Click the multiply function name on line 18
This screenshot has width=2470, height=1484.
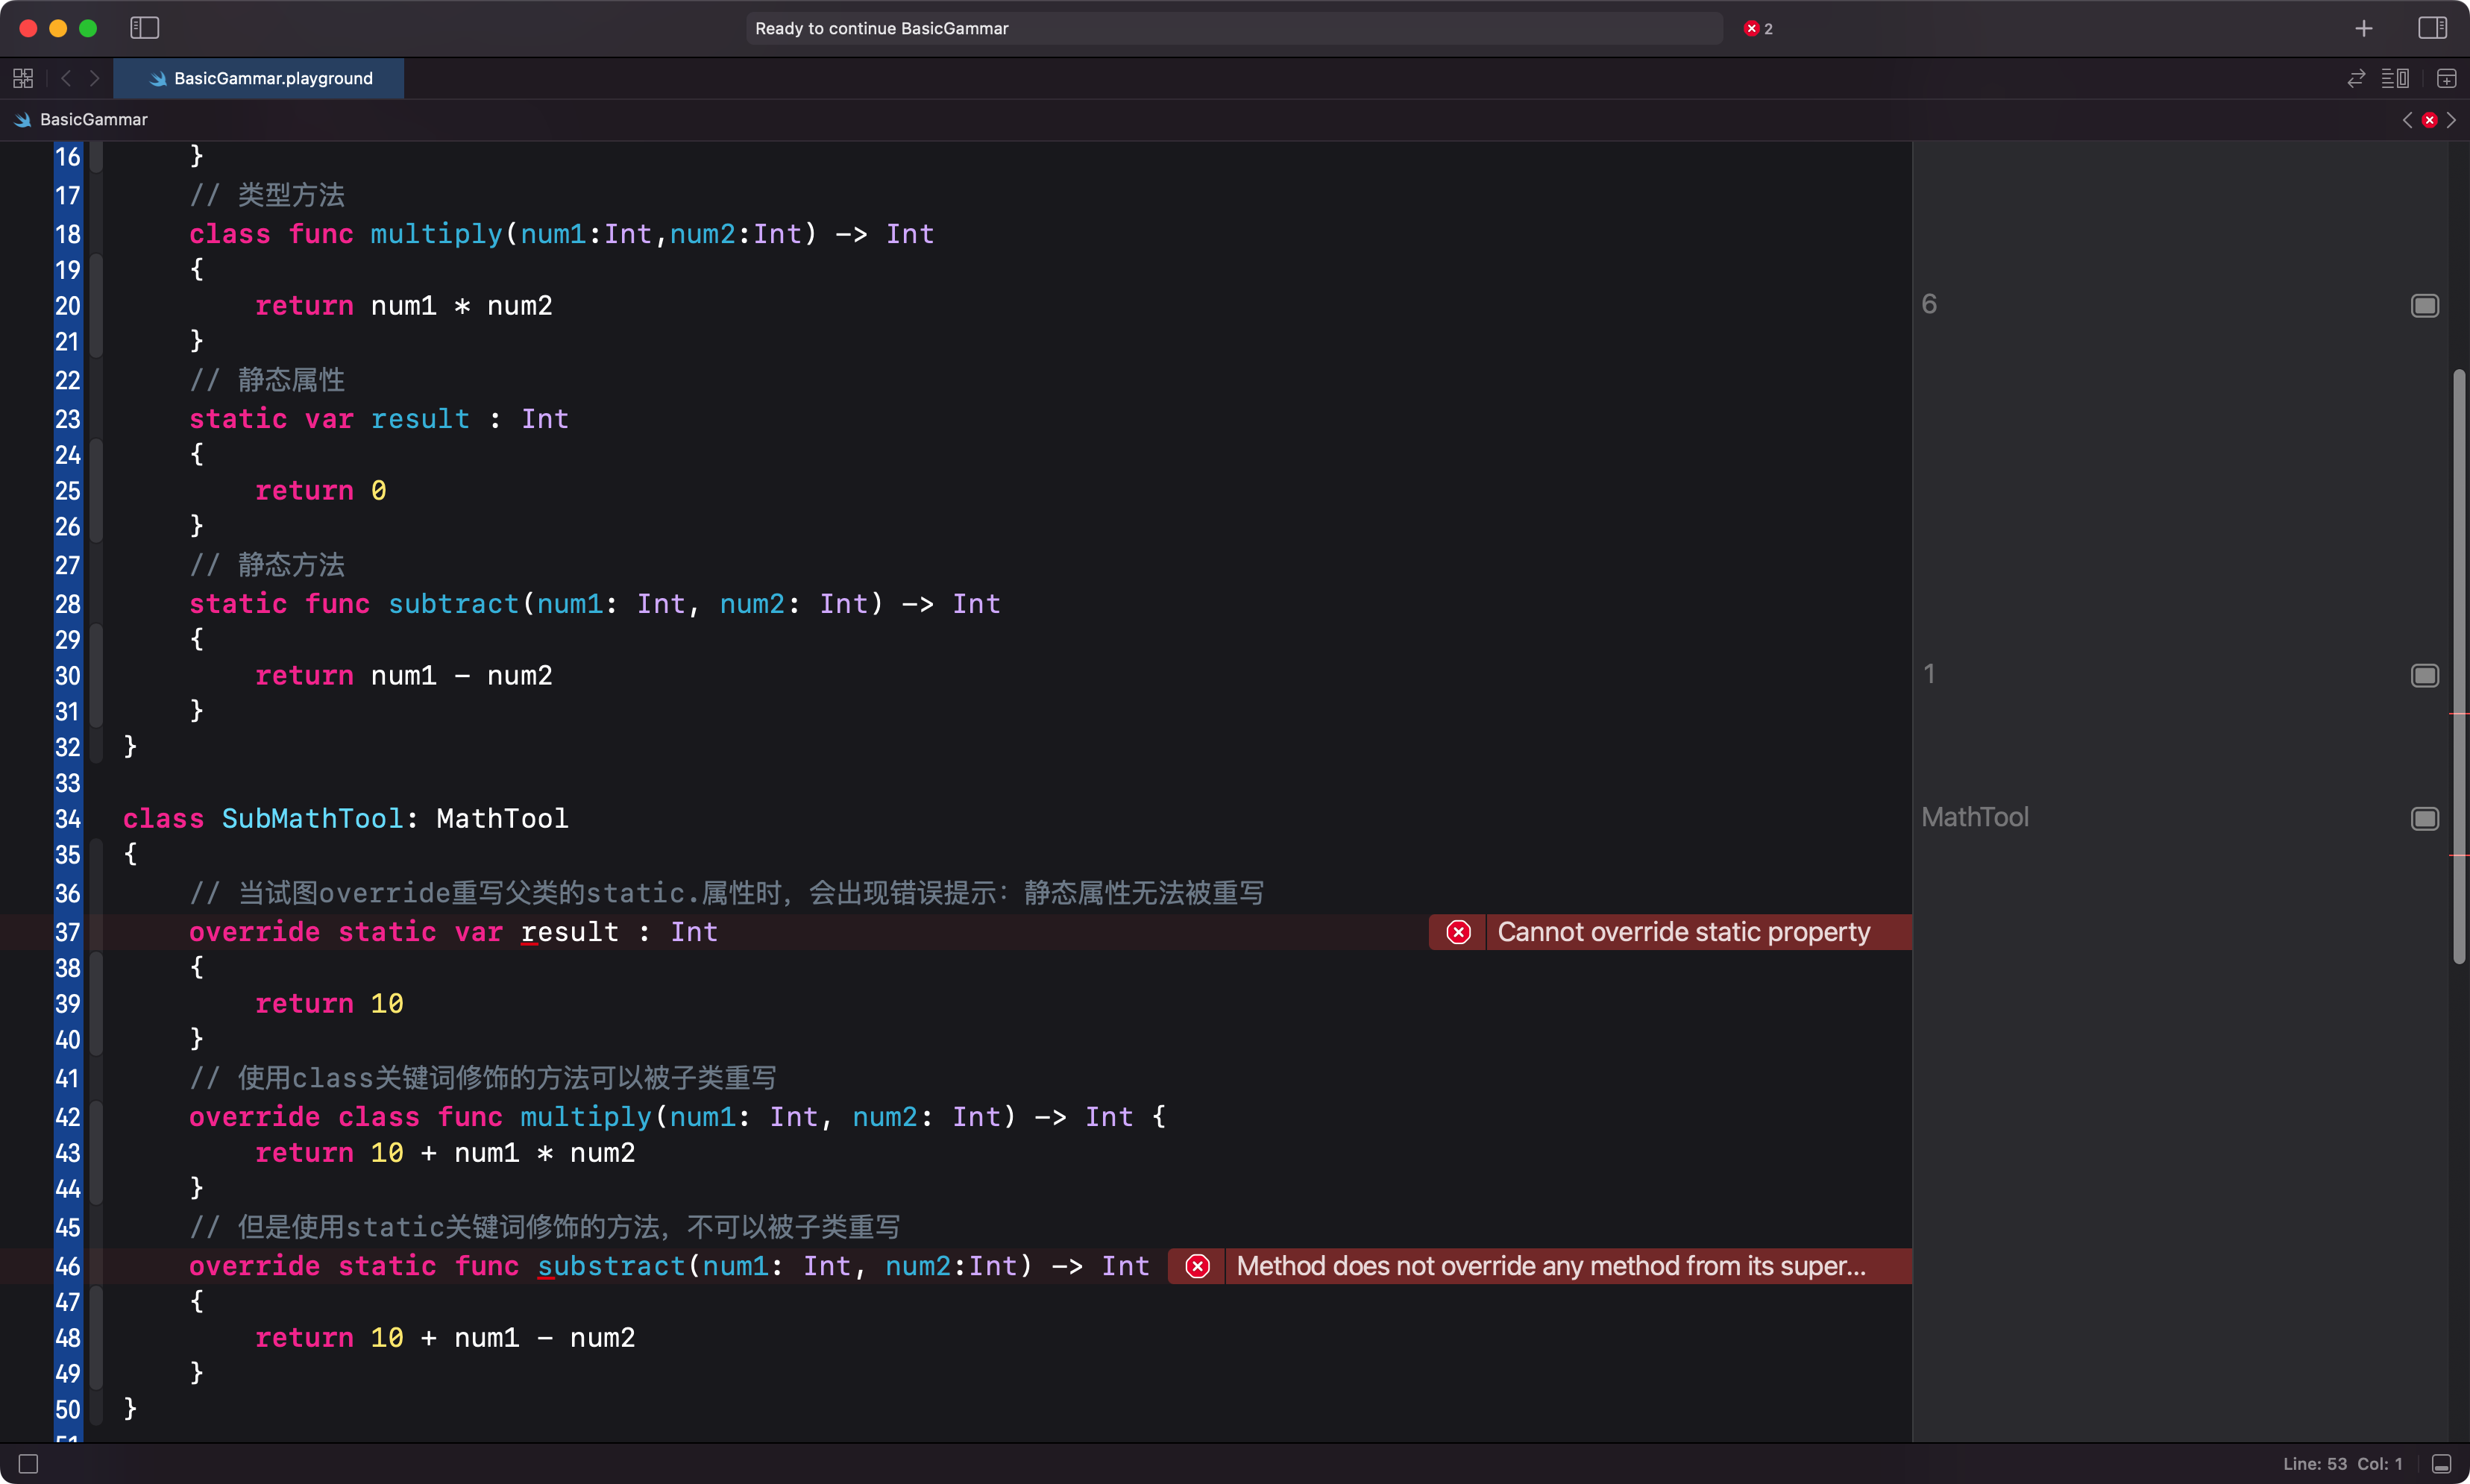click(436, 234)
